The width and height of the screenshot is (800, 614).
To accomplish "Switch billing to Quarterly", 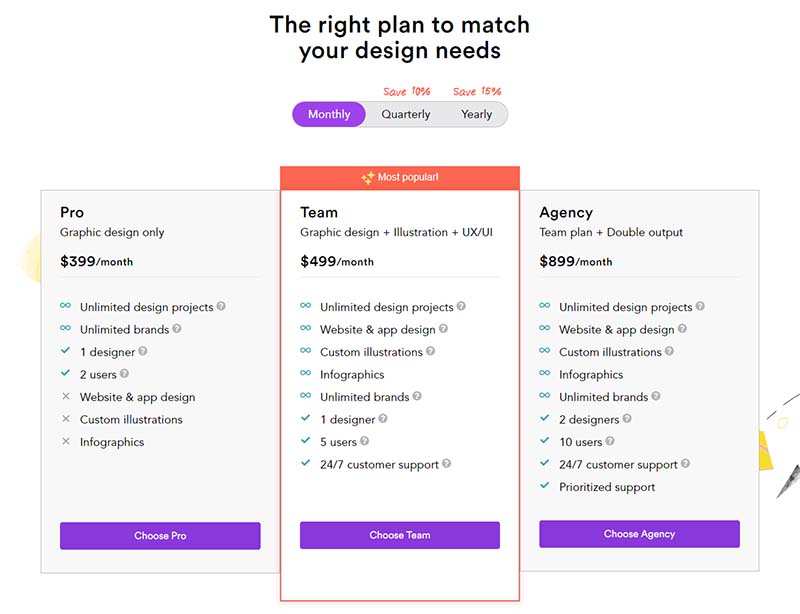I will click(x=406, y=114).
